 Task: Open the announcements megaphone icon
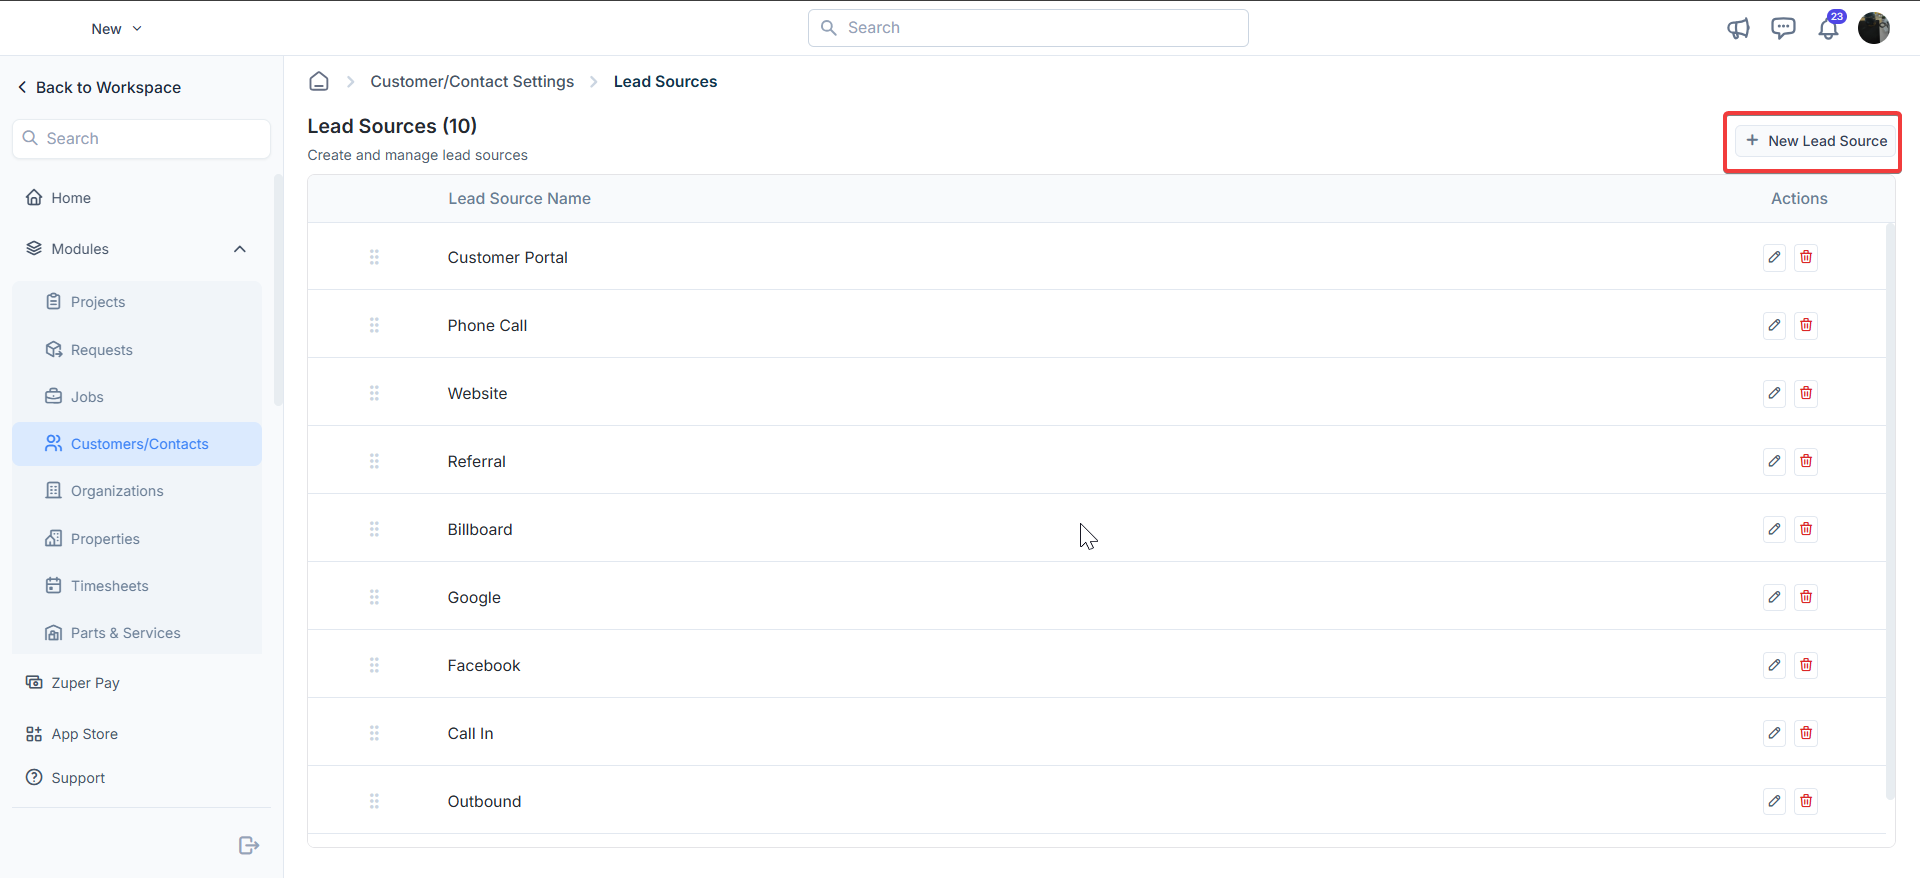click(x=1739, y=28)
